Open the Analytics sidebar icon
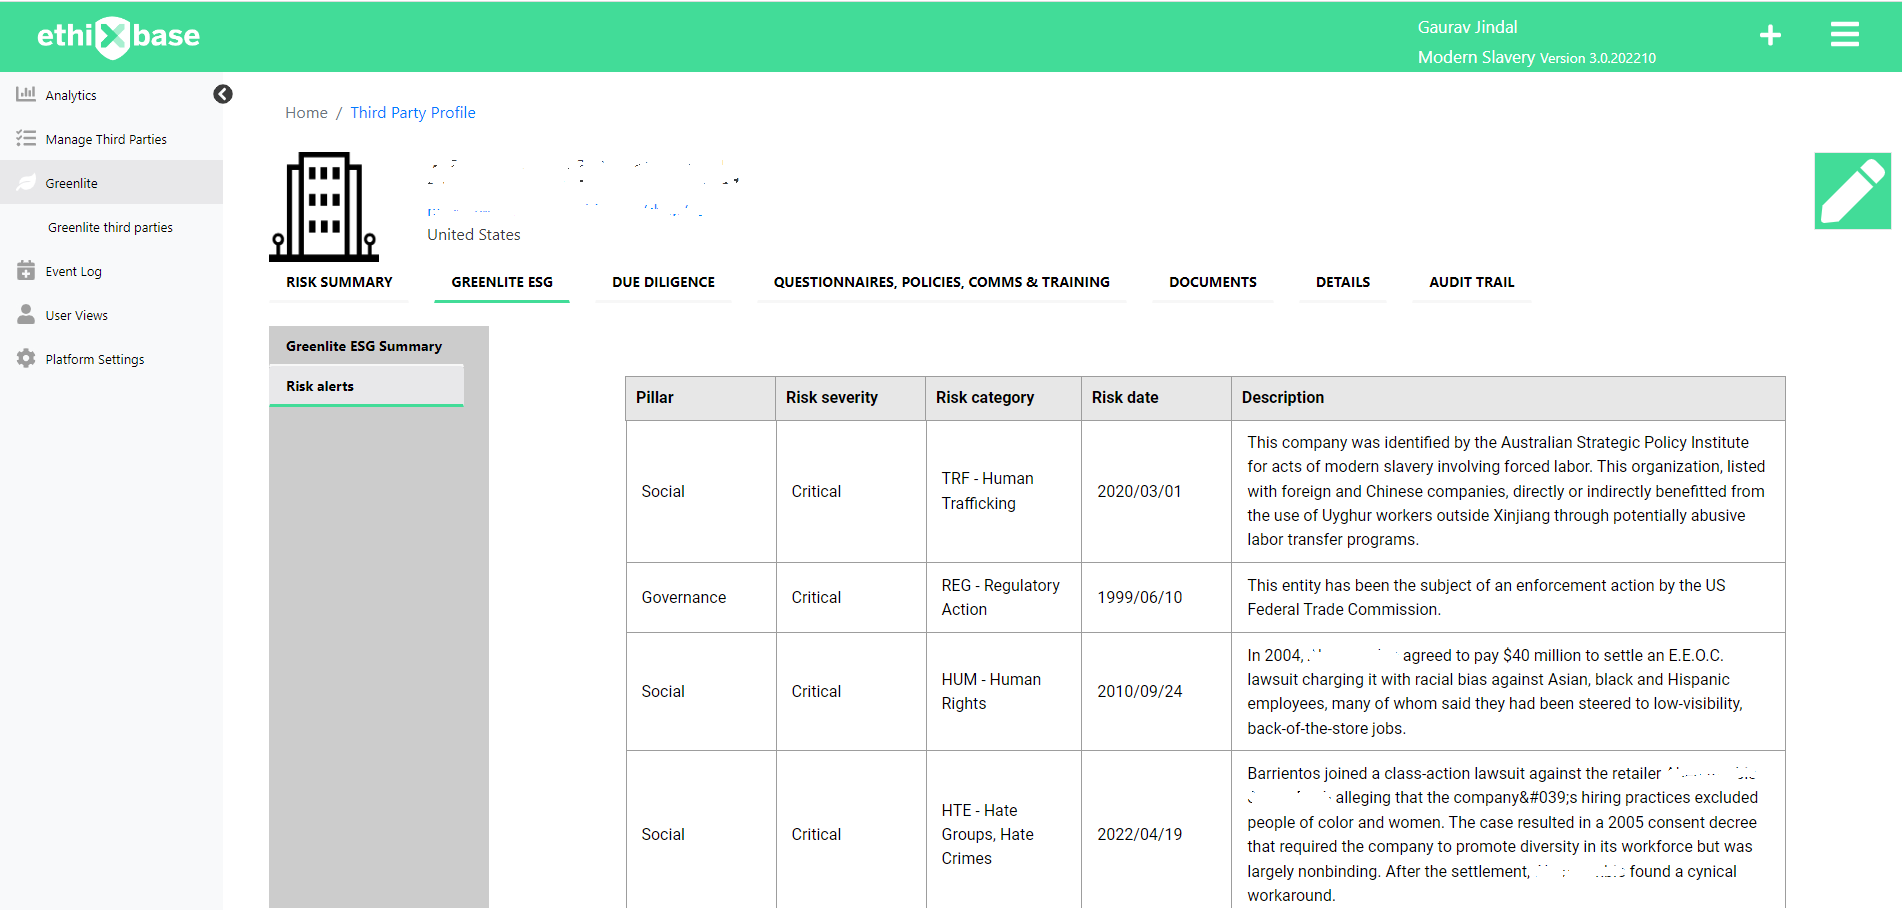 (x=25, y=94)
